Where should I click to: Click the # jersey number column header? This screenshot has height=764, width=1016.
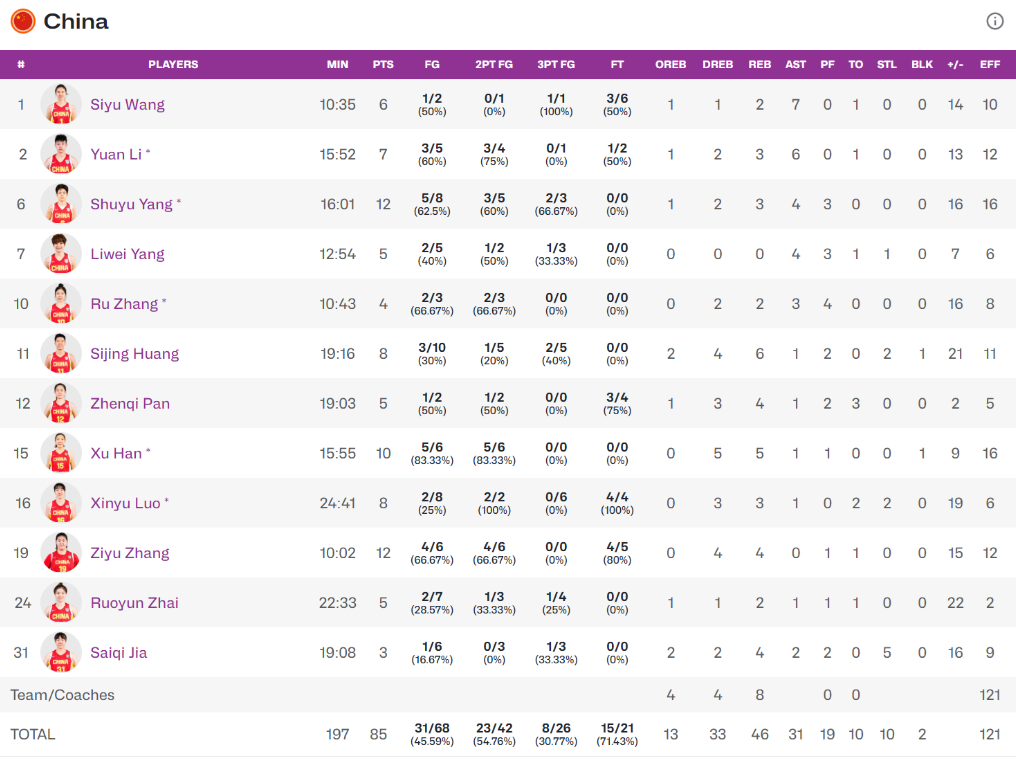[21, 64]
